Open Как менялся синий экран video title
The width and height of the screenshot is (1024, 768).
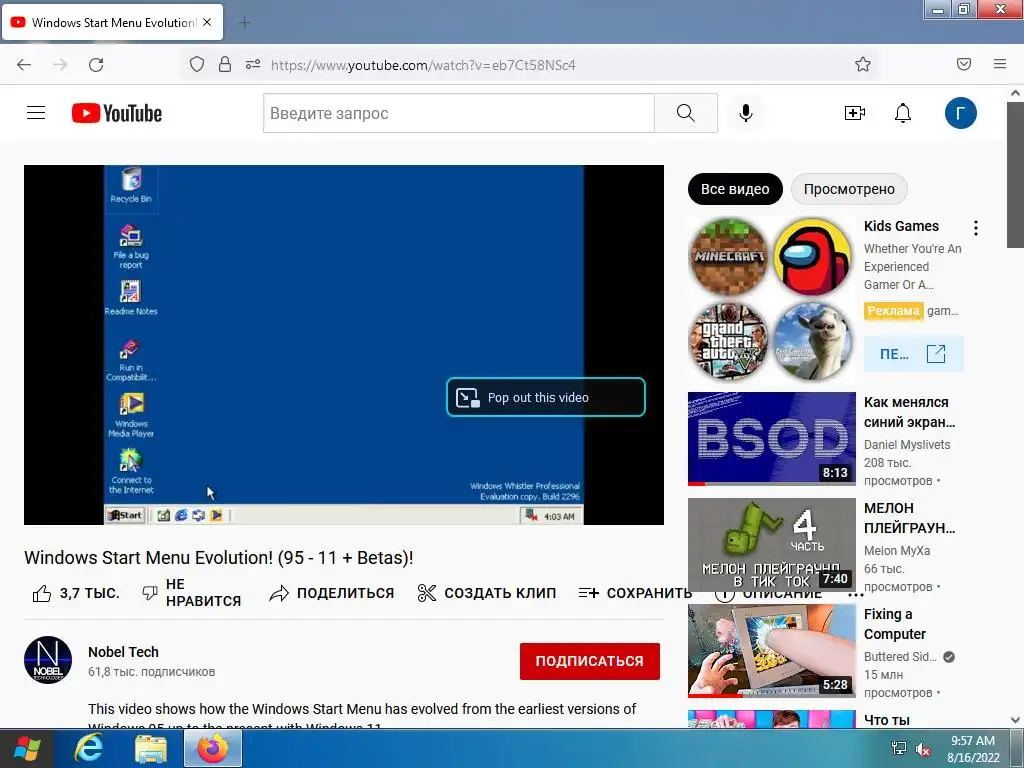pyautogui.click(x=909, y=412)
